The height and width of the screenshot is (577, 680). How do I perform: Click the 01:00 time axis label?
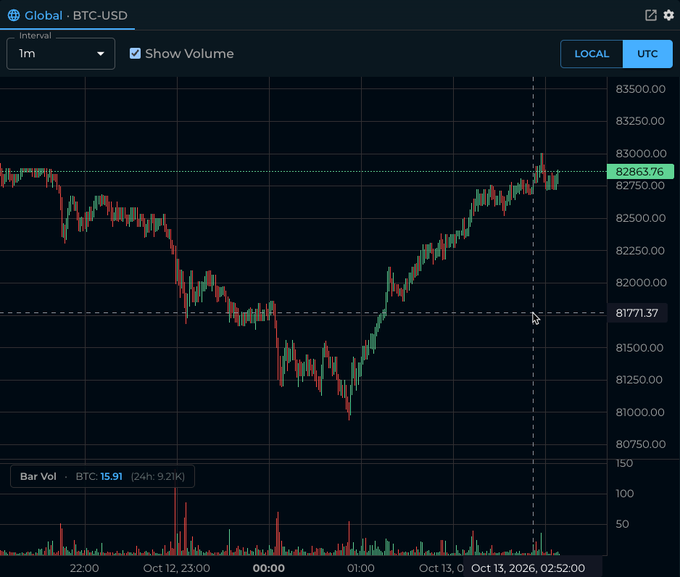tap(361, 568)
